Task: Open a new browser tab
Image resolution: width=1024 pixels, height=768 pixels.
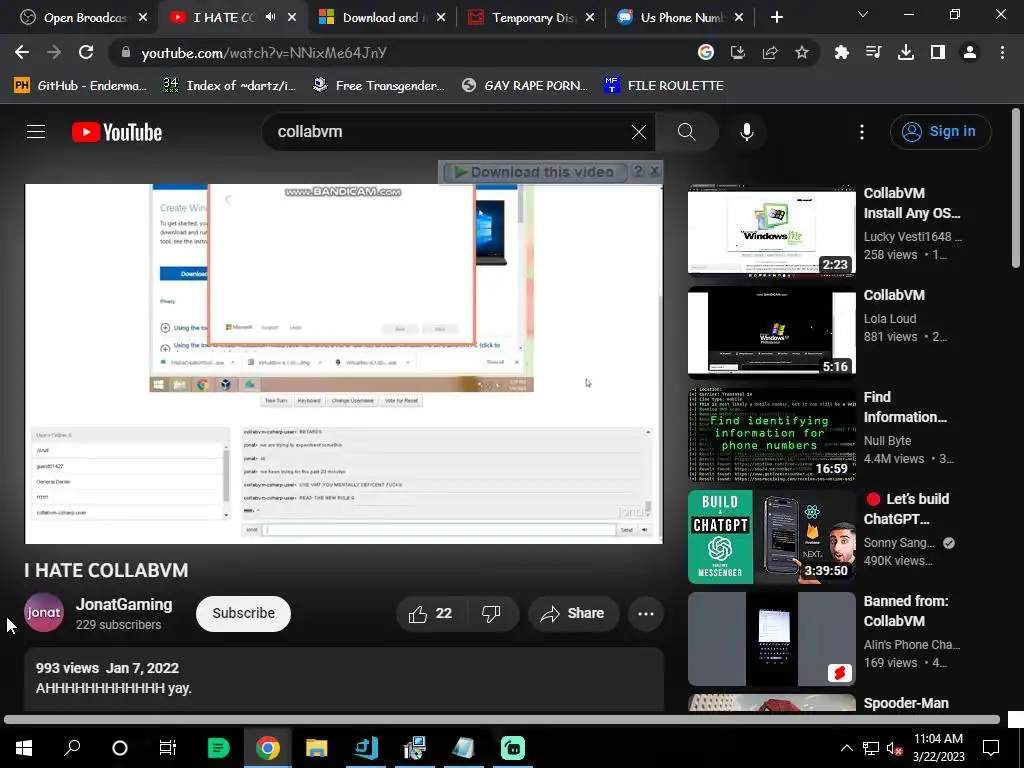Action: point(776,18)
